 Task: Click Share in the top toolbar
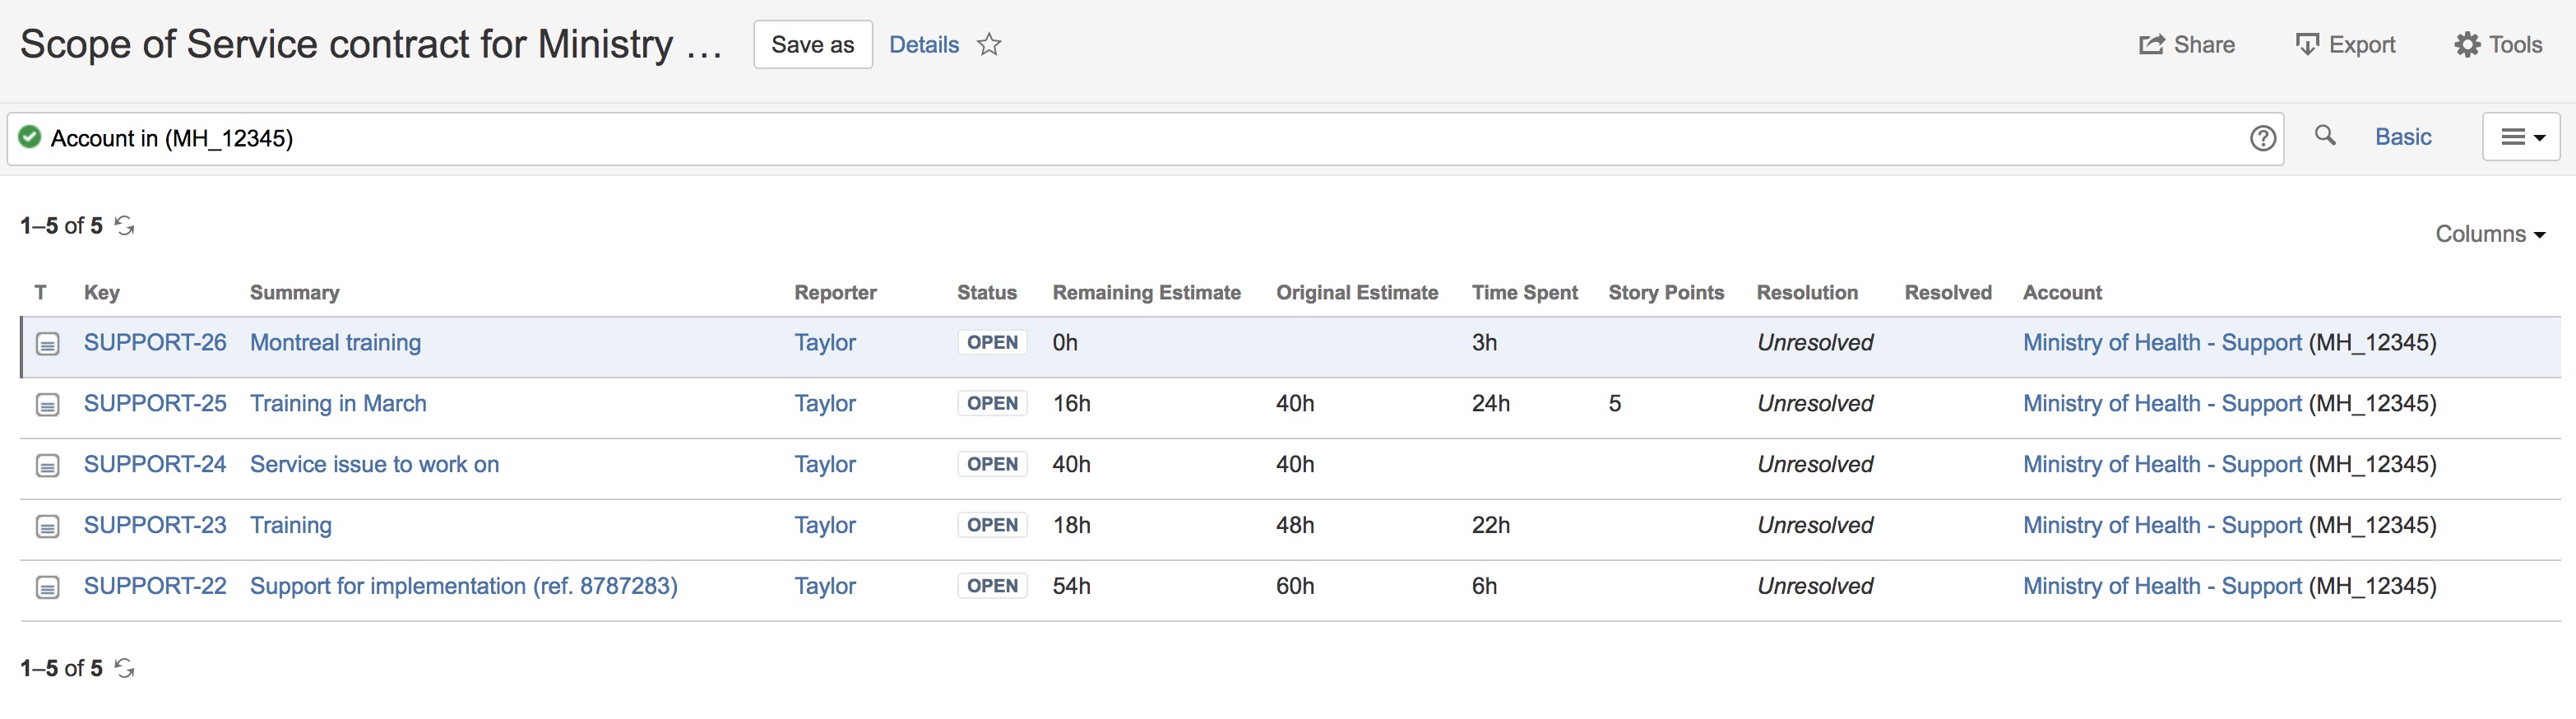pos(2186,45)
